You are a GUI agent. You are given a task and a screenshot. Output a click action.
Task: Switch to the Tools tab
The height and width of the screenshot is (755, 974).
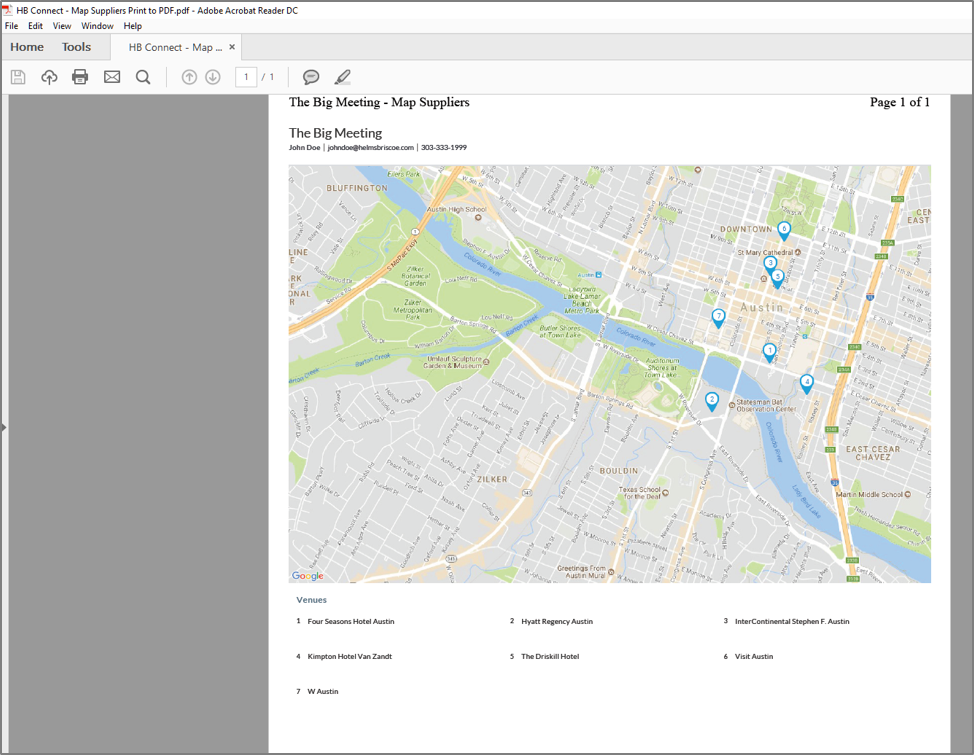[x=76, y=47]
